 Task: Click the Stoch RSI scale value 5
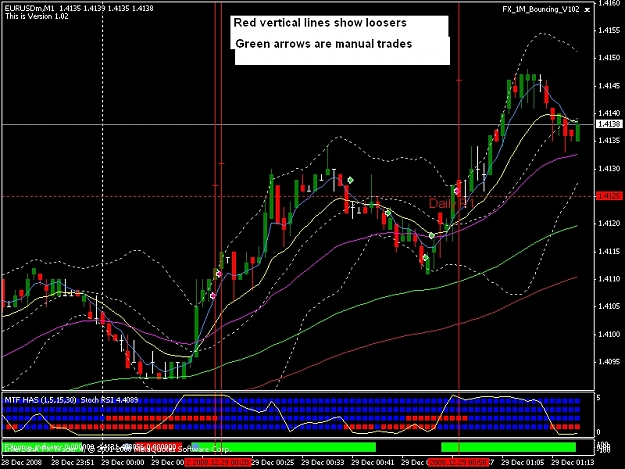point(598,397)
